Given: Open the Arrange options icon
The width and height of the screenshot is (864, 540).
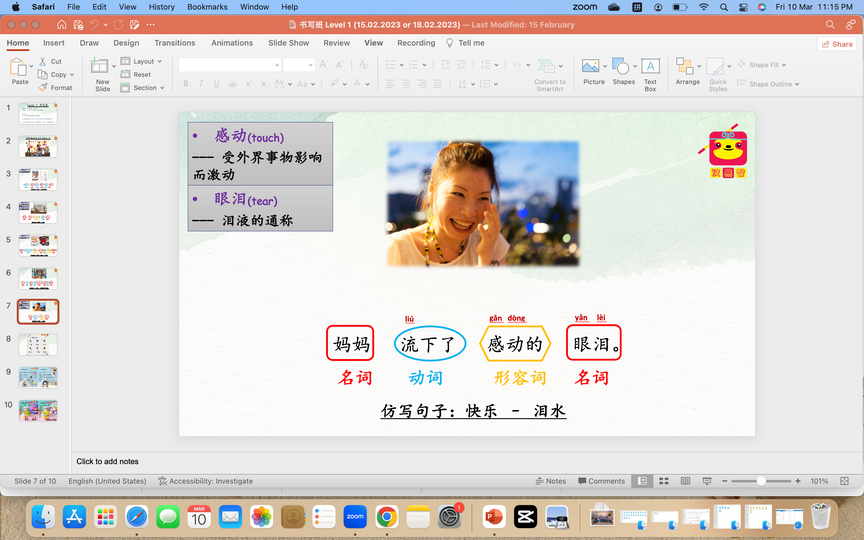Looking at the screenshot, I should pos(687,67).
